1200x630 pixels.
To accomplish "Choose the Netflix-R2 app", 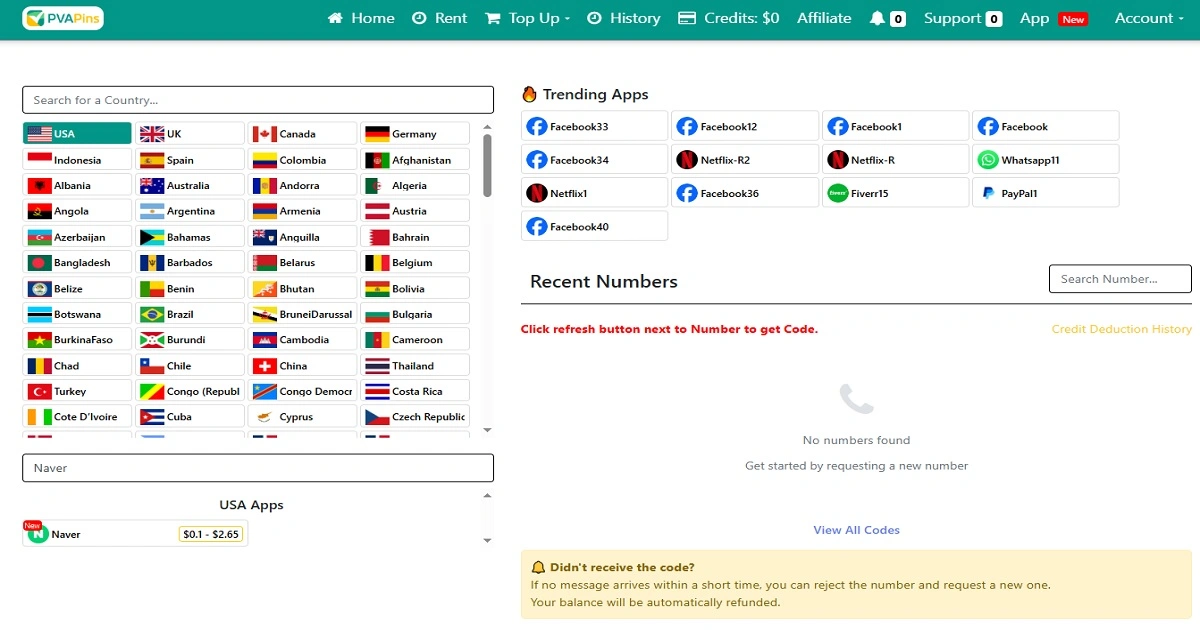I will click(745, 159).
